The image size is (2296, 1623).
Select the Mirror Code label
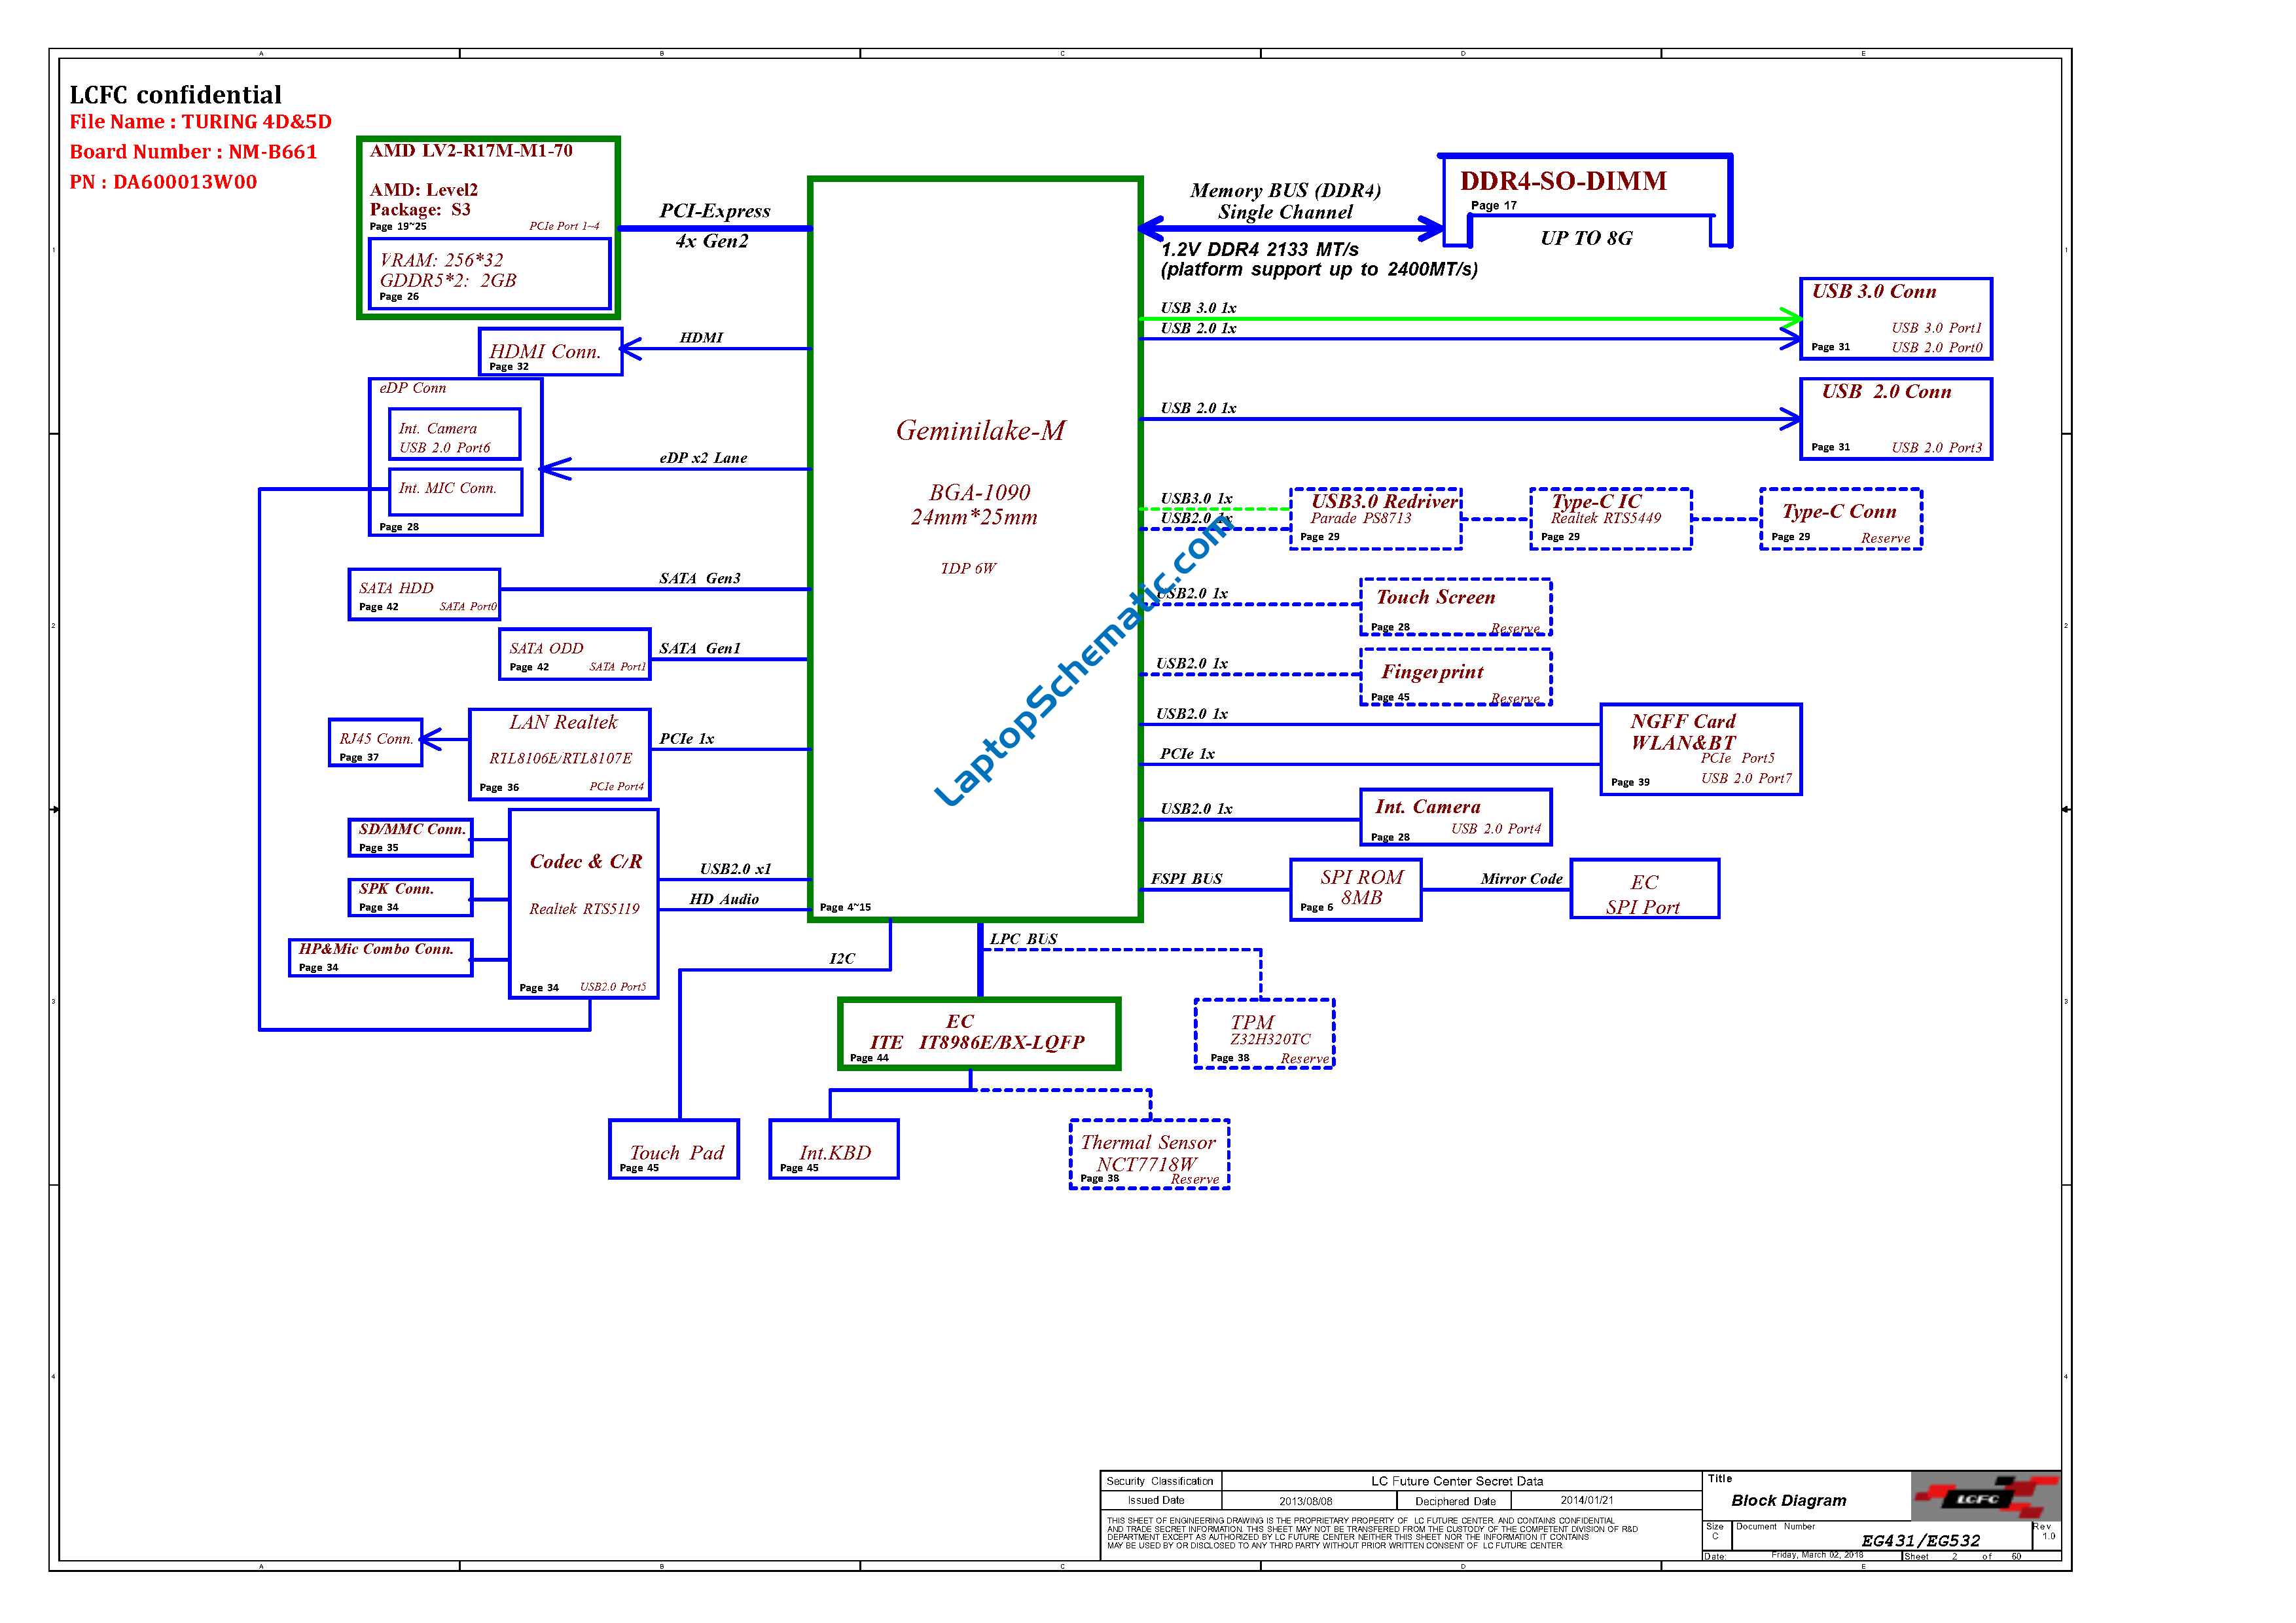point(1521,879)
